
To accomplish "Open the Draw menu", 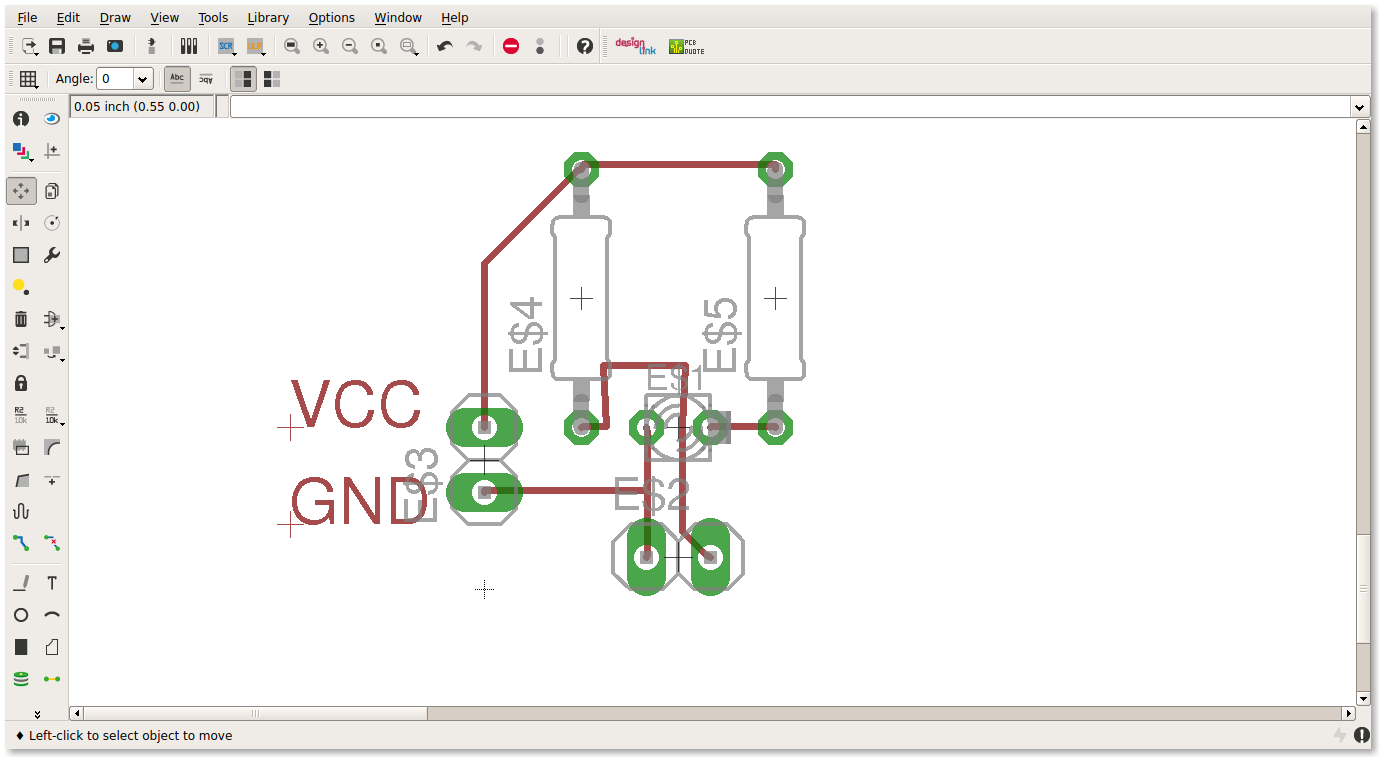I will [x=115, y=17].
